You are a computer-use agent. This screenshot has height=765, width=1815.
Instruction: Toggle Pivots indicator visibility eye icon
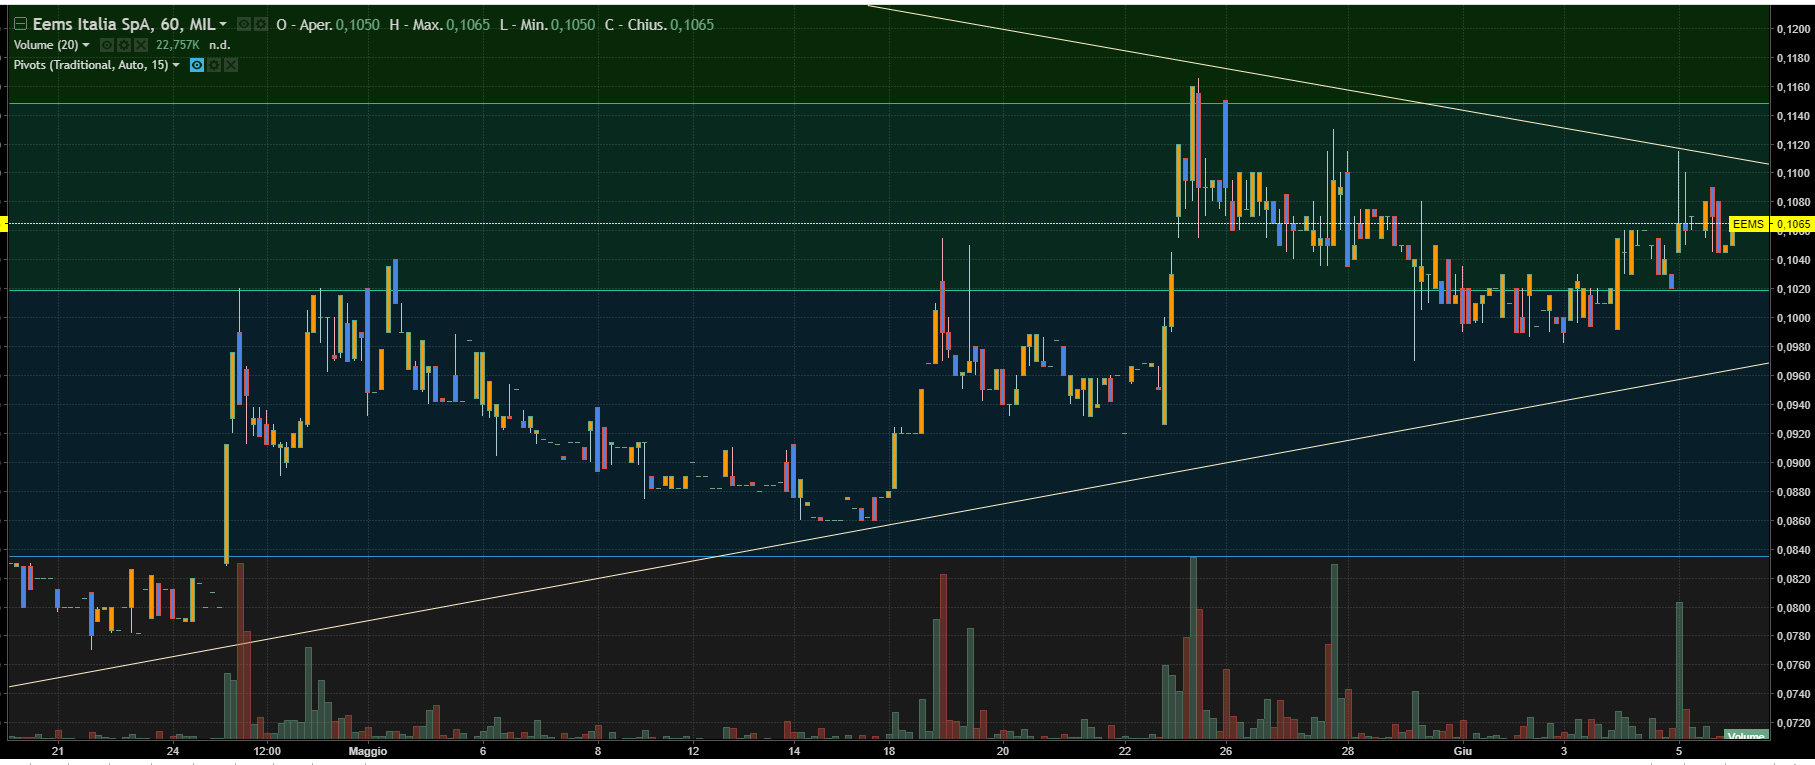point(197,65)
